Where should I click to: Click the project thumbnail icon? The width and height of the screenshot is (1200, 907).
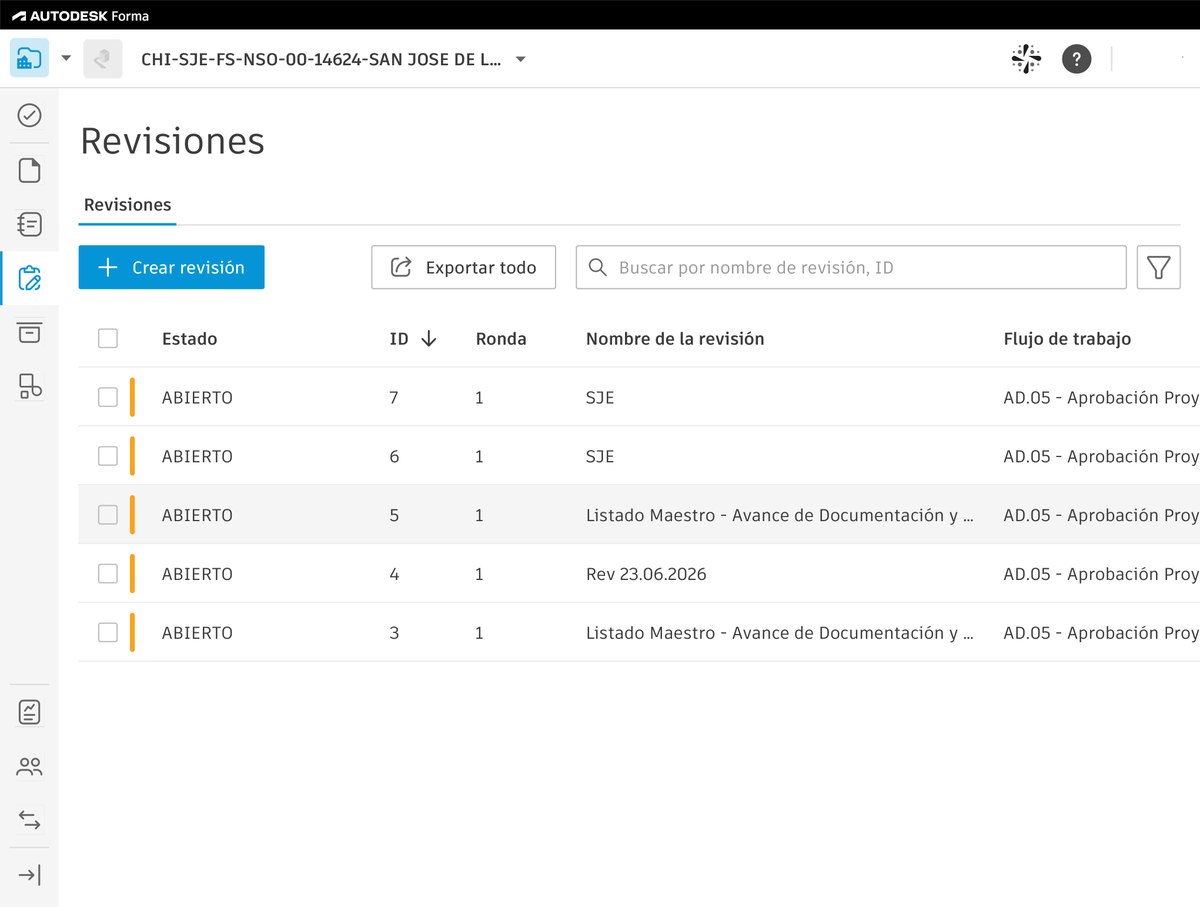click(102, 58)
